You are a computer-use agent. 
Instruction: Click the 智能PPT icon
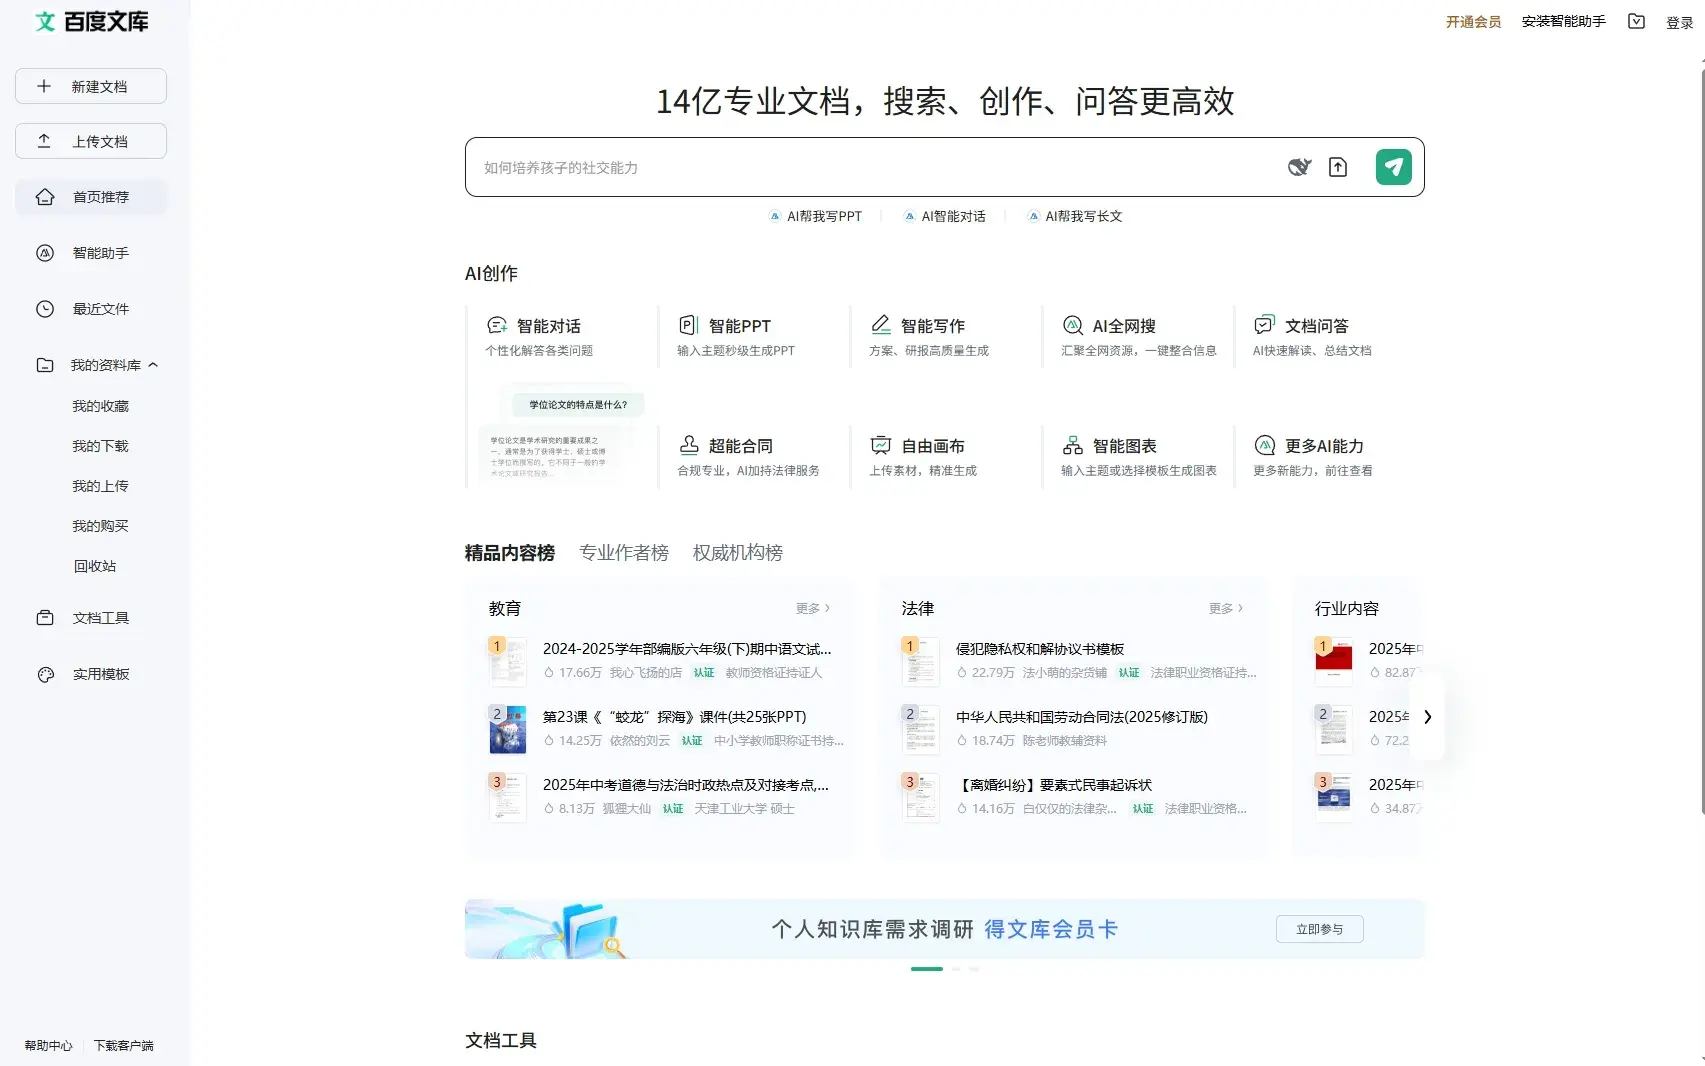click(x=688, y=325)
